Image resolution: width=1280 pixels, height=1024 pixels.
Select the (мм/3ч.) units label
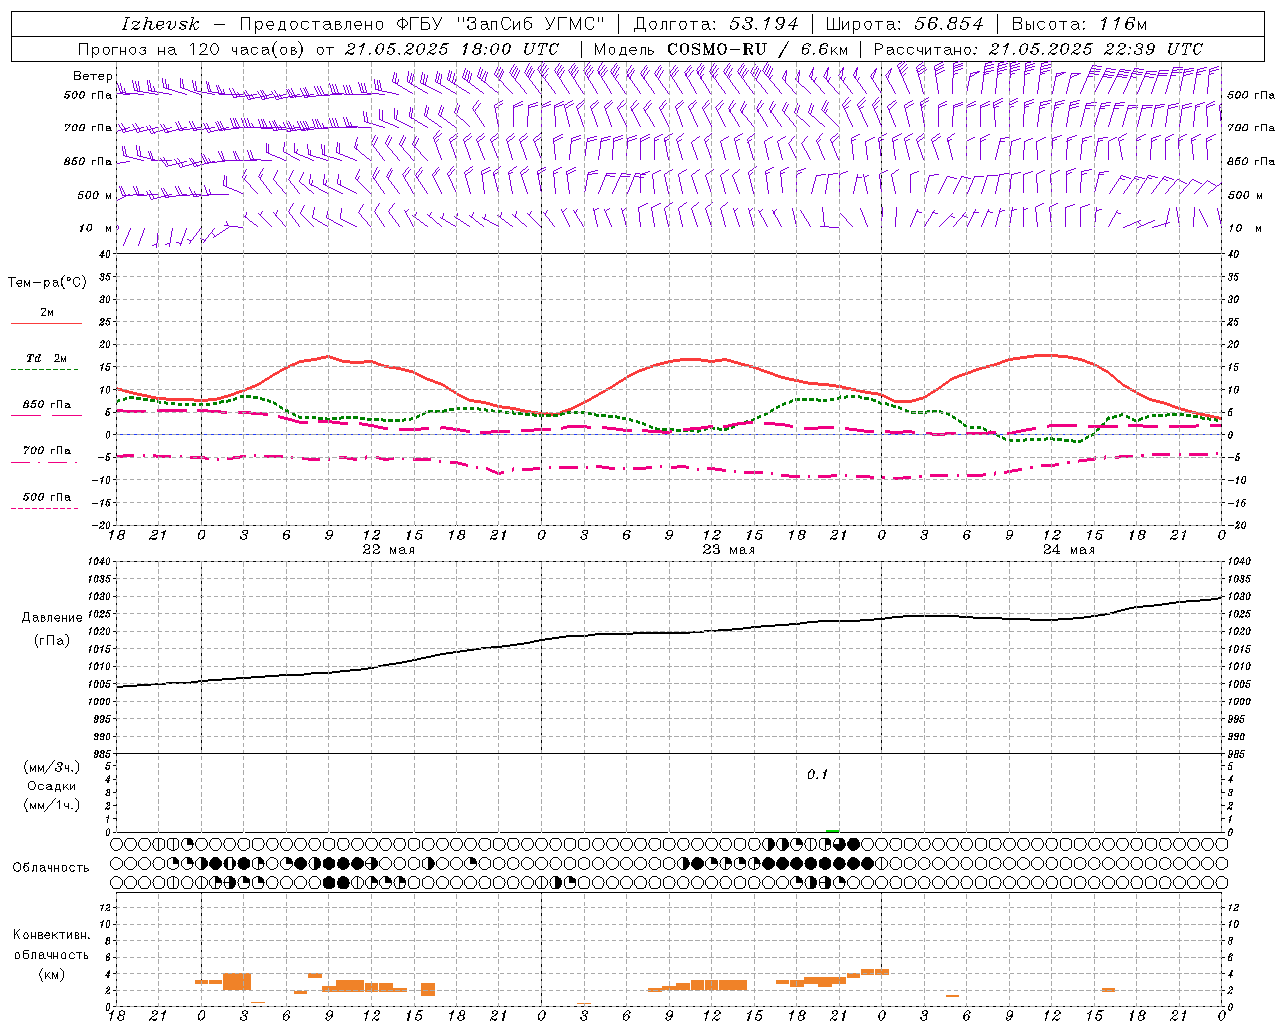click(51, 767)
